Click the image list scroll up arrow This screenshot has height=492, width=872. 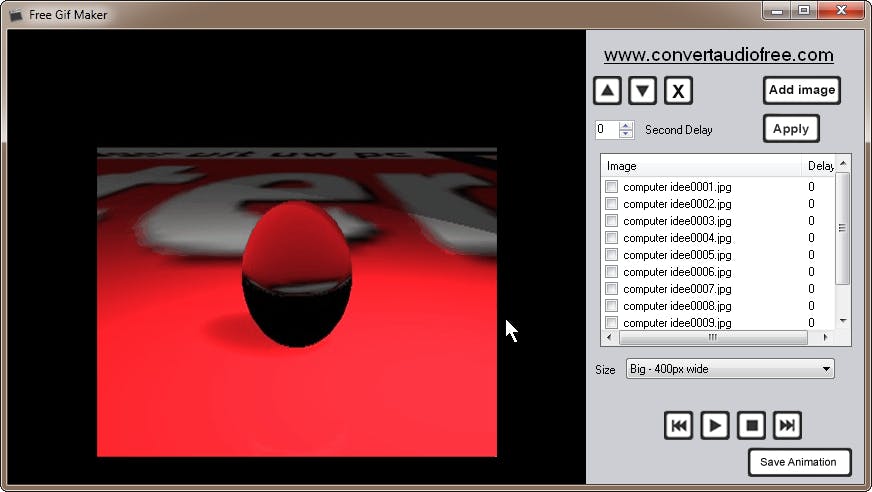(x=843, y=163)
